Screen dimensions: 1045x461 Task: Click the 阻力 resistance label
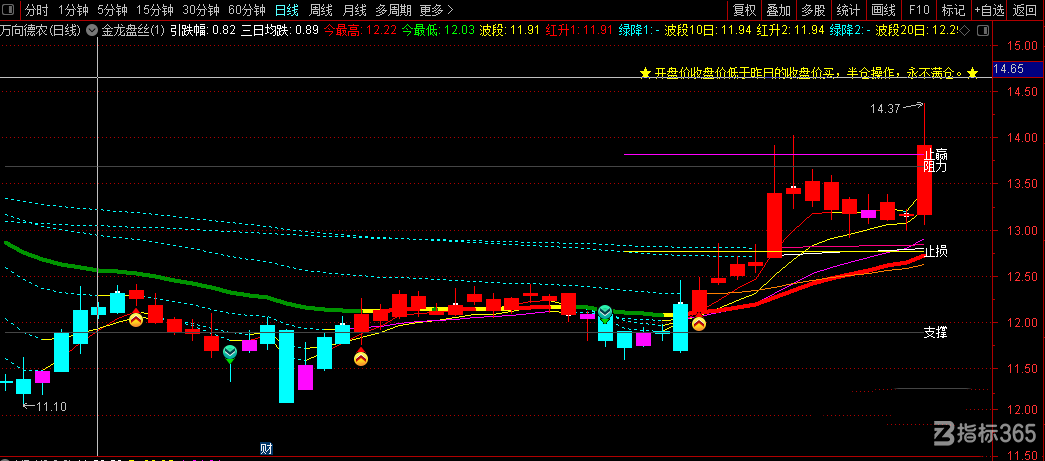935,167
